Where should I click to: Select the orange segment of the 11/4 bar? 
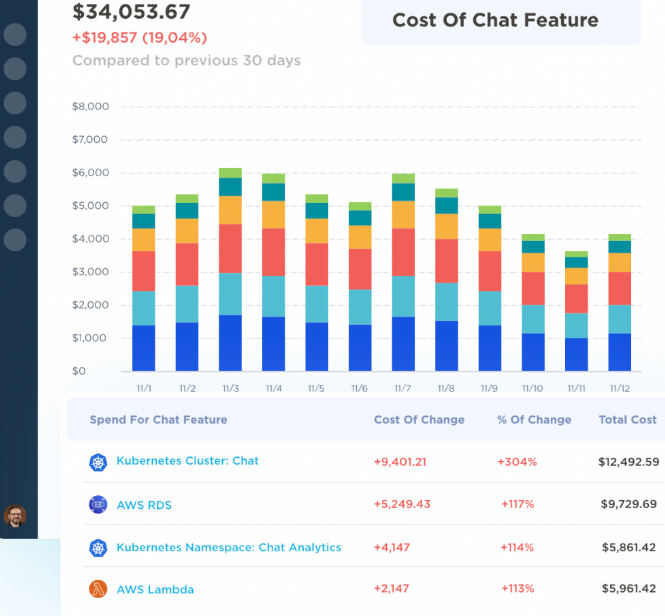pyautogui.click(x=273, y=214)
